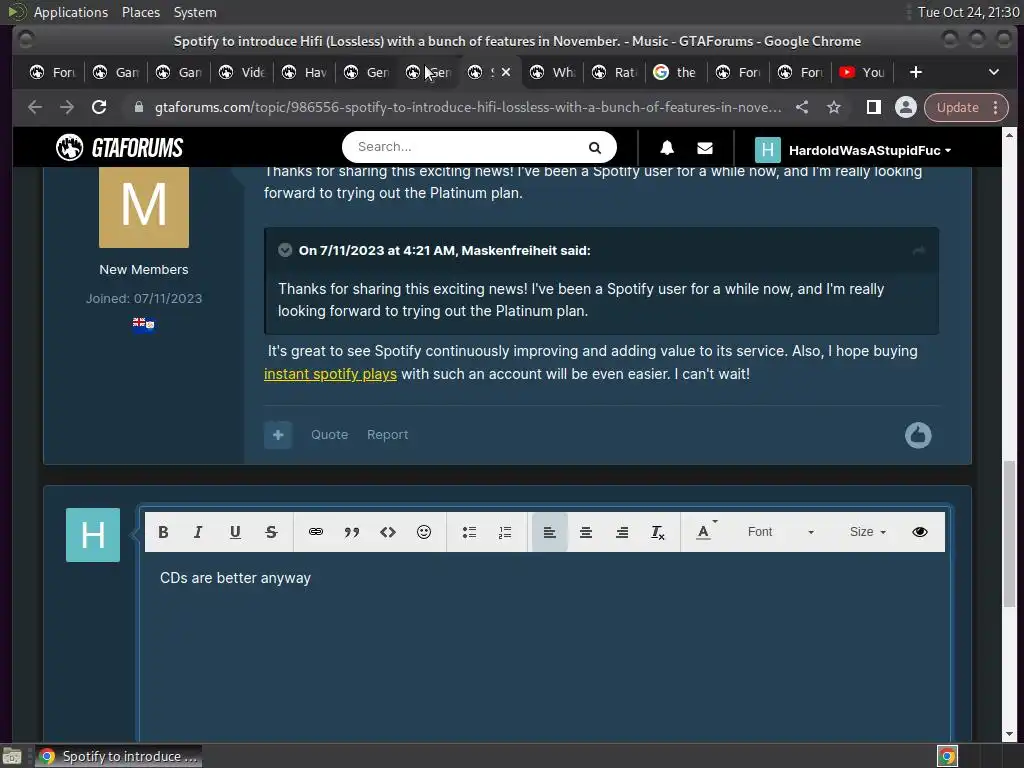Open a new browser tab

[916, 72]
